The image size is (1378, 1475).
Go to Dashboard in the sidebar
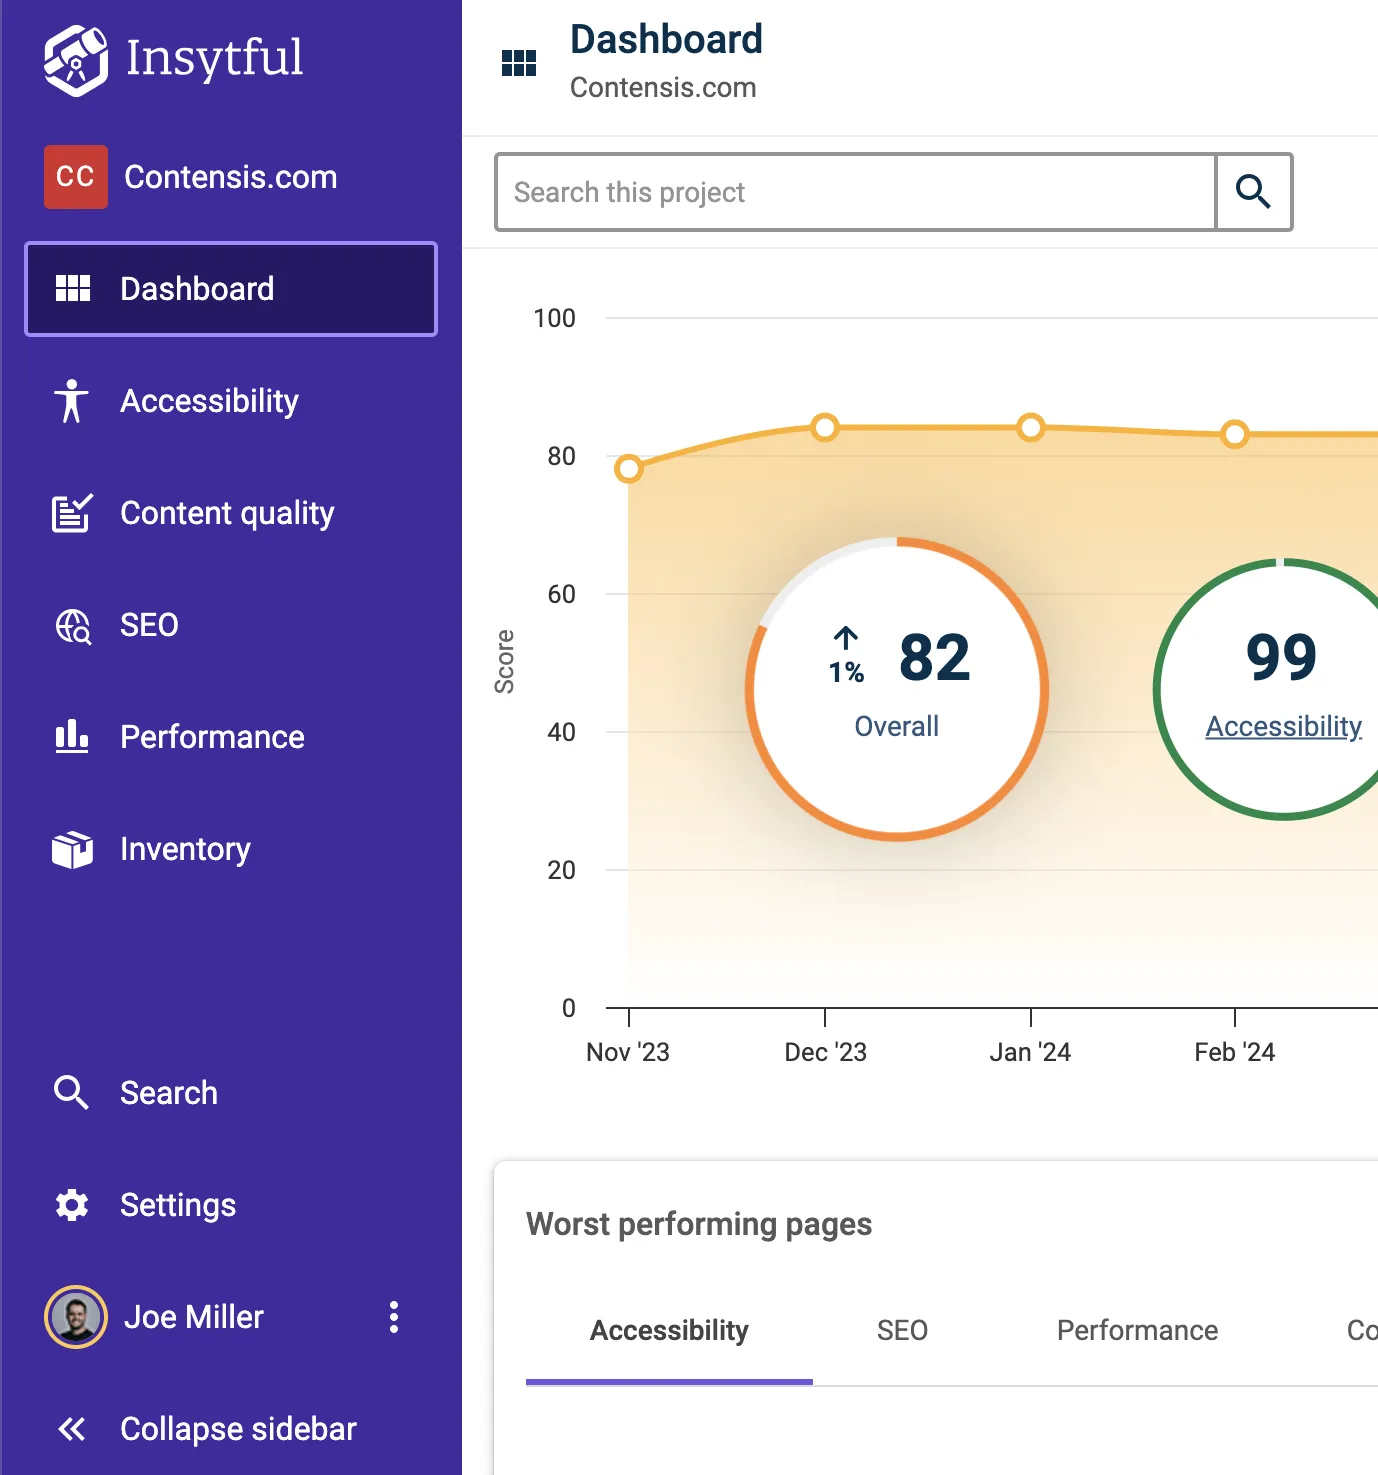pyautogui.click(x=231, y=289)
